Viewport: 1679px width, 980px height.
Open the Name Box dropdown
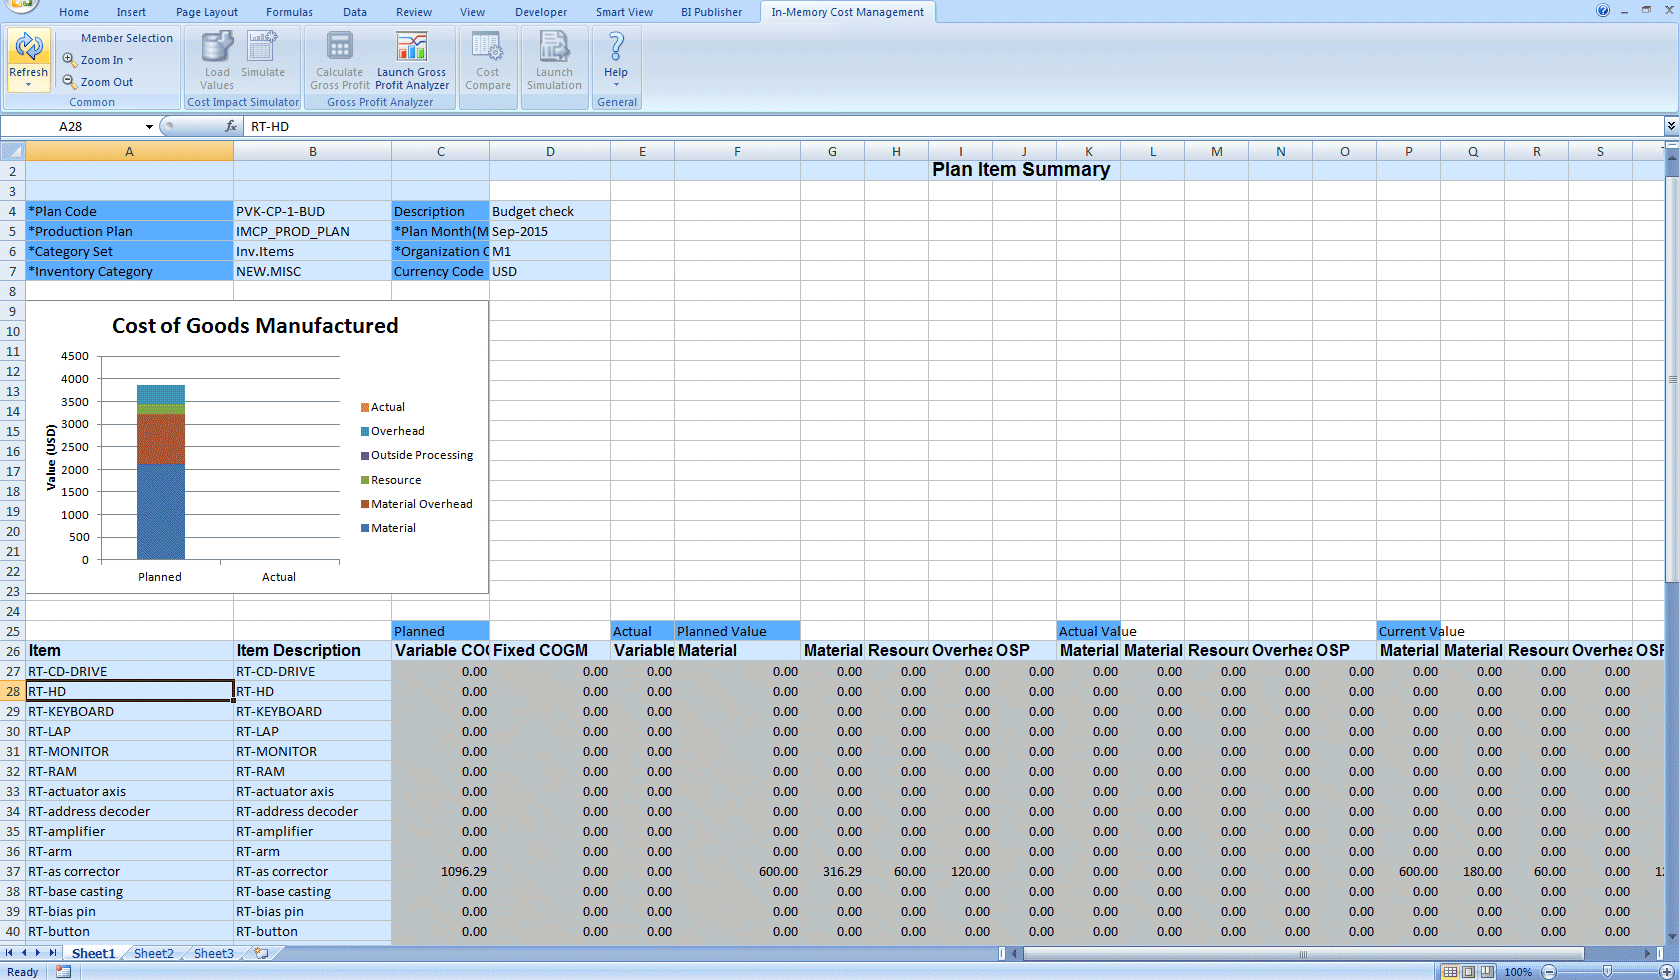pyautogui.click(x=149, y=127)
